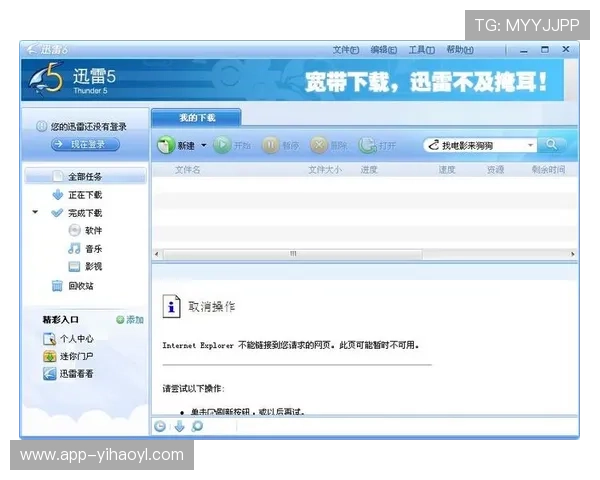The width and height of the screenshot is (600, 480).
Task: Collapse the 完成下载 tree arrow
Action: pos(35,212)
